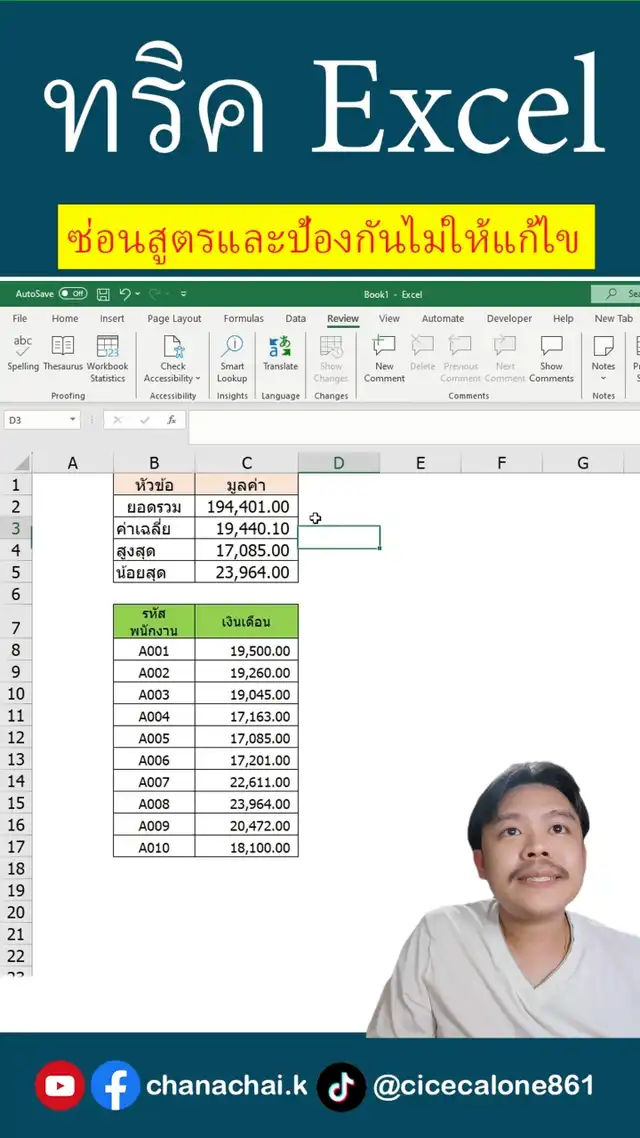Select column D header
This screenshot has height=1138, width=640.
point(338,462)
